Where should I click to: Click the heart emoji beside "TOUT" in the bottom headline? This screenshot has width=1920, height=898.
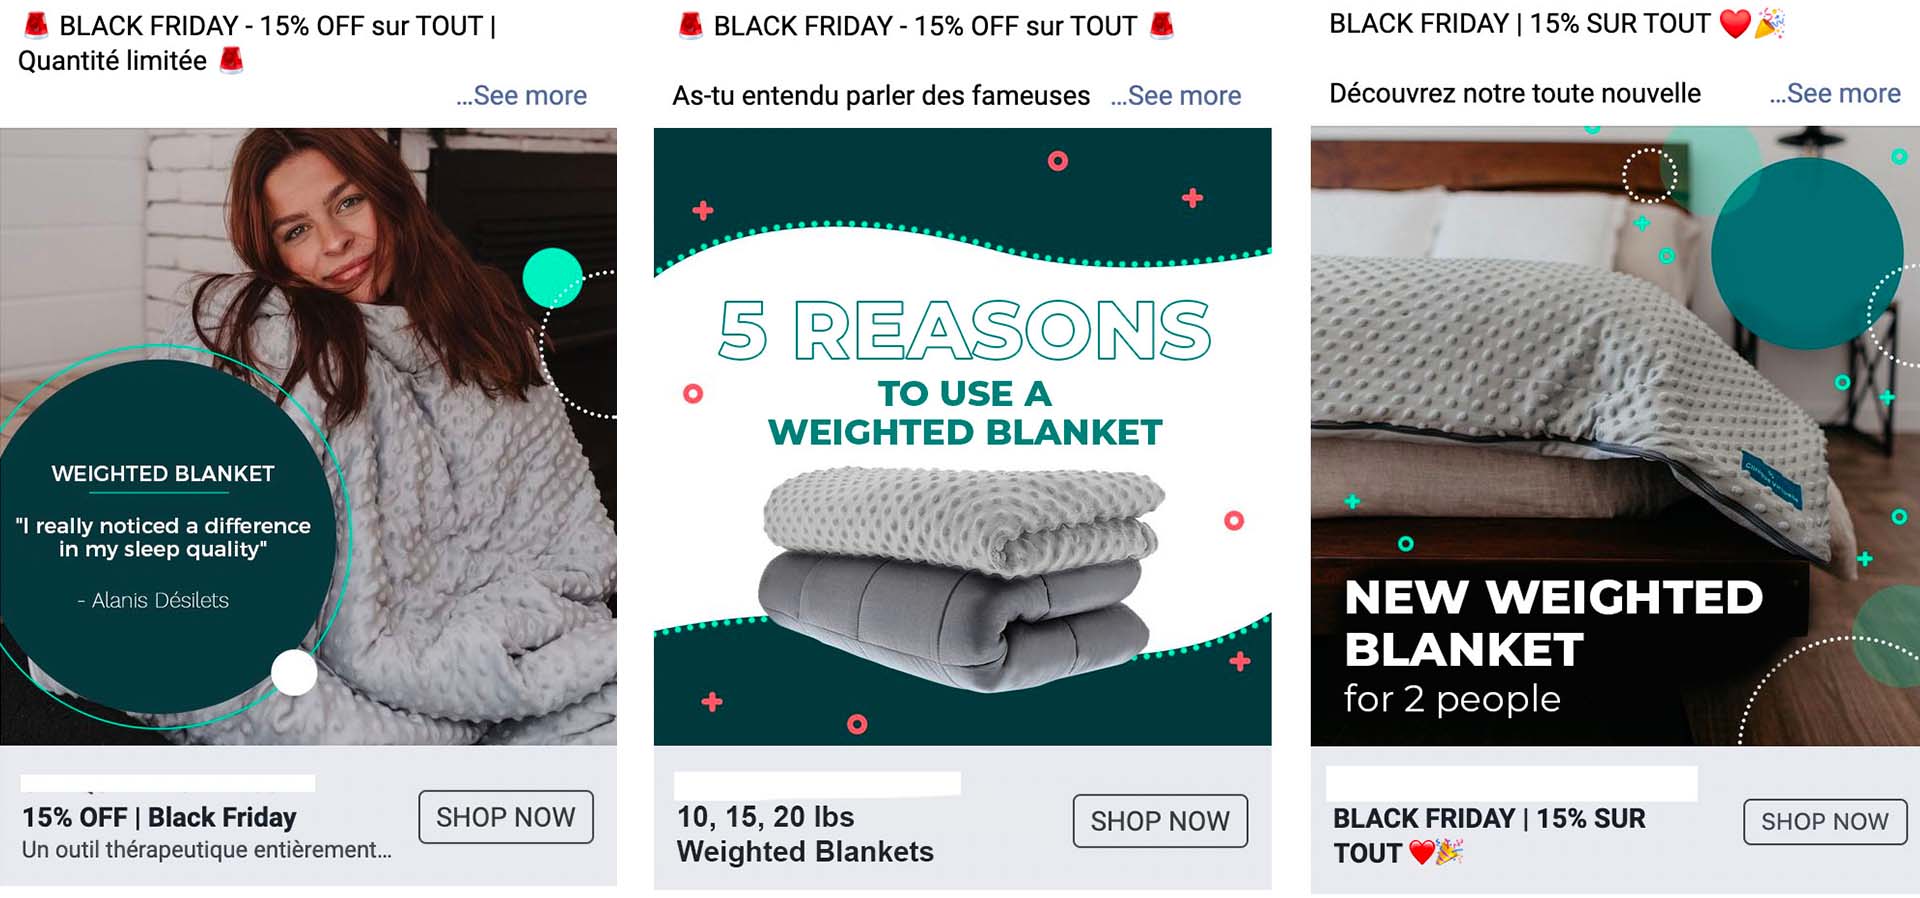[x=1421, y=853]
